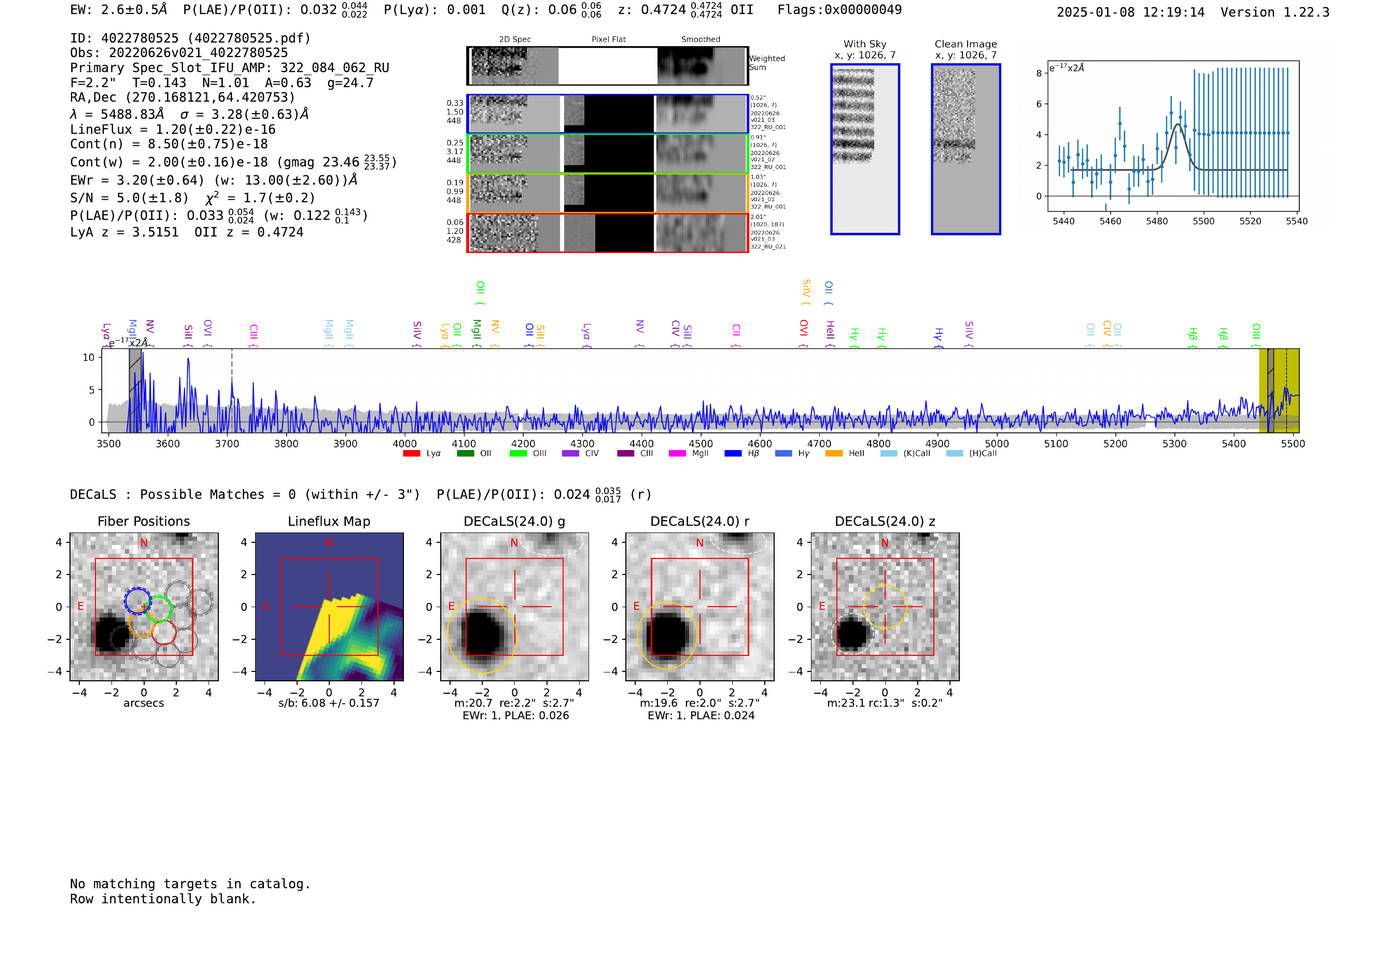The image size is (1400, 953).
Task: Click the EW: 2.6±0.5Å header text
Action: tap(119, 10)
